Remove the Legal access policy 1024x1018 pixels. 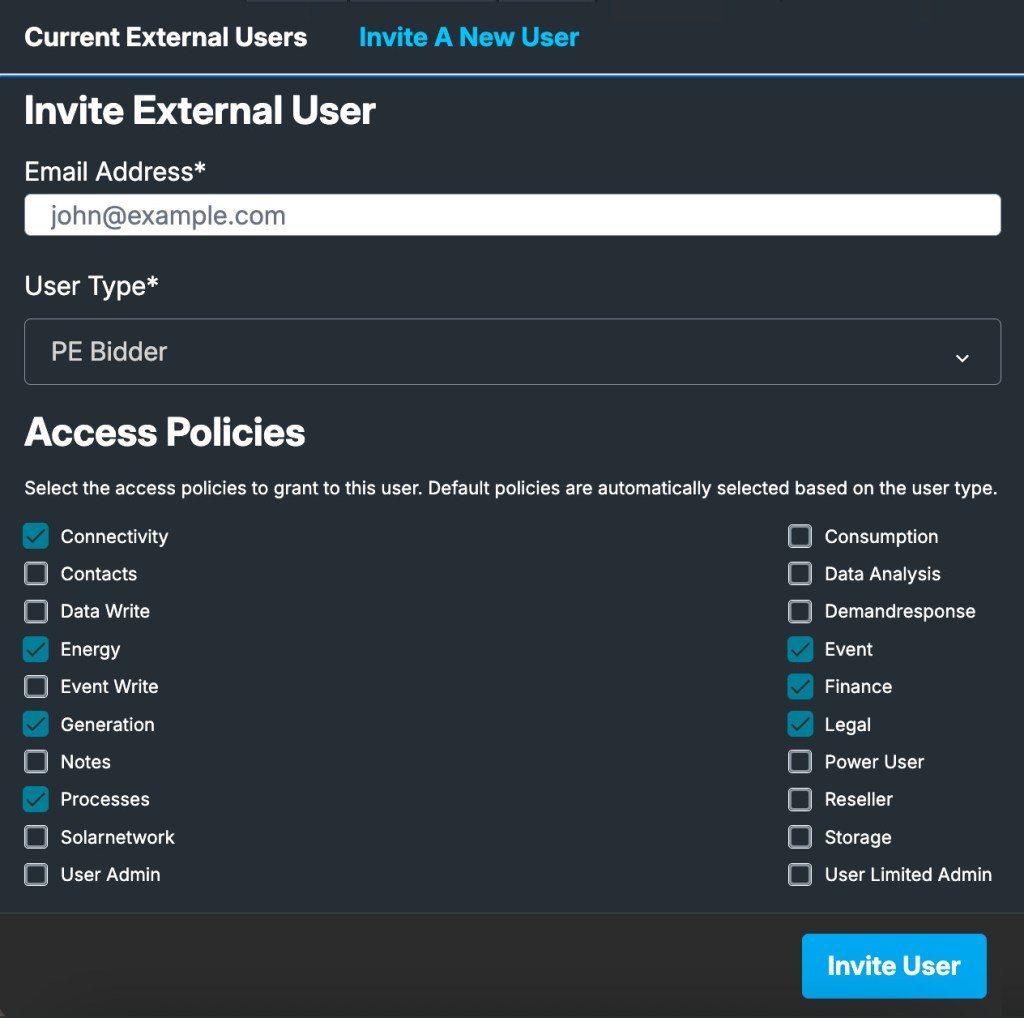800,725
